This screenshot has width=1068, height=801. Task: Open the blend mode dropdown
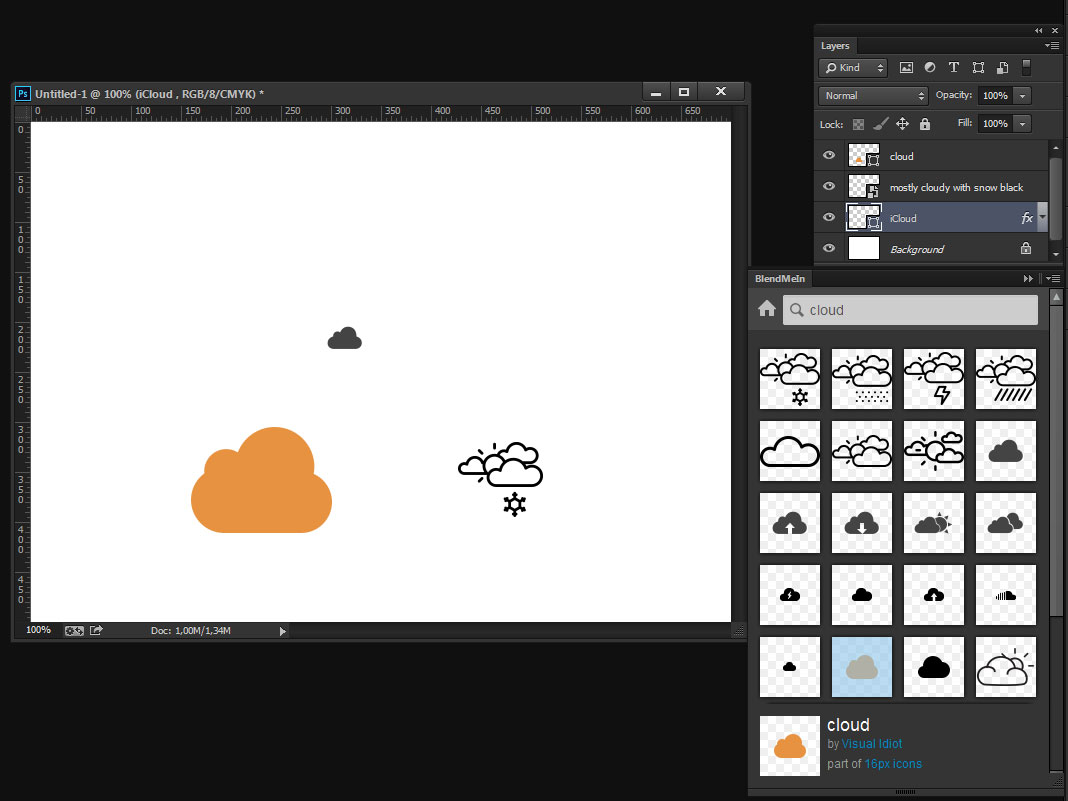[x=872, y=95]
